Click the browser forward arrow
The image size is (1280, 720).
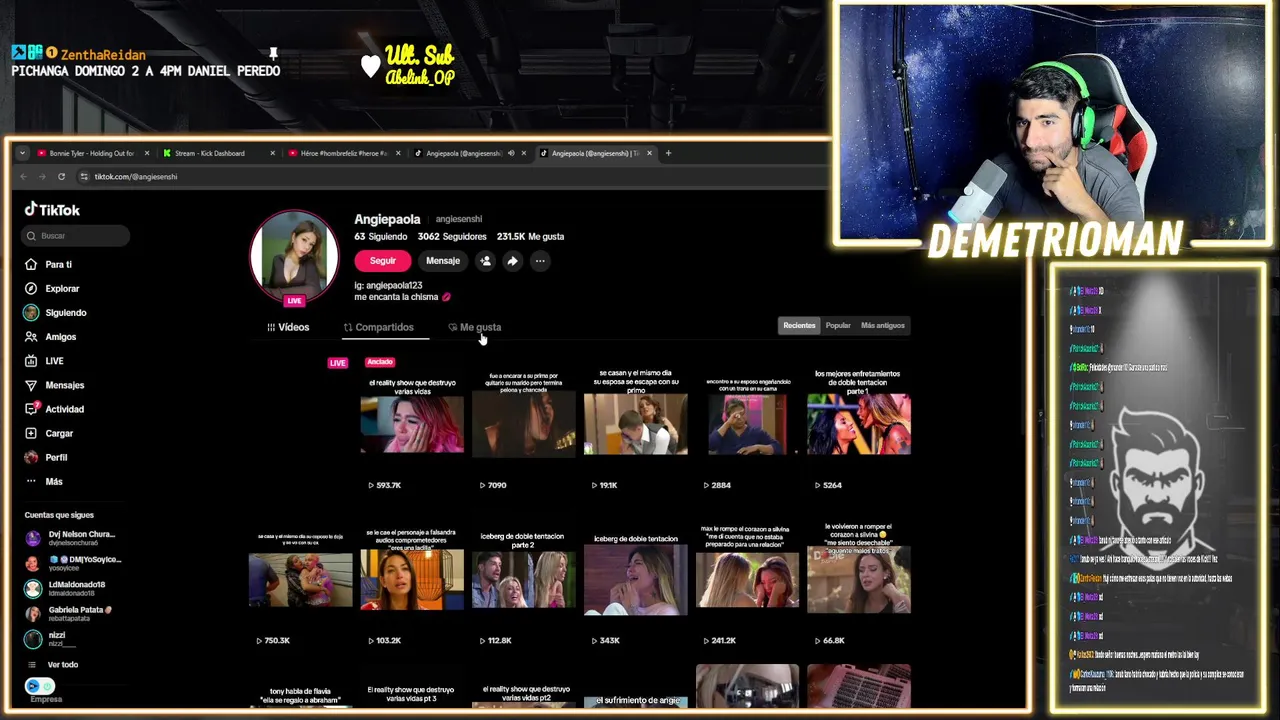pos(42,176)
